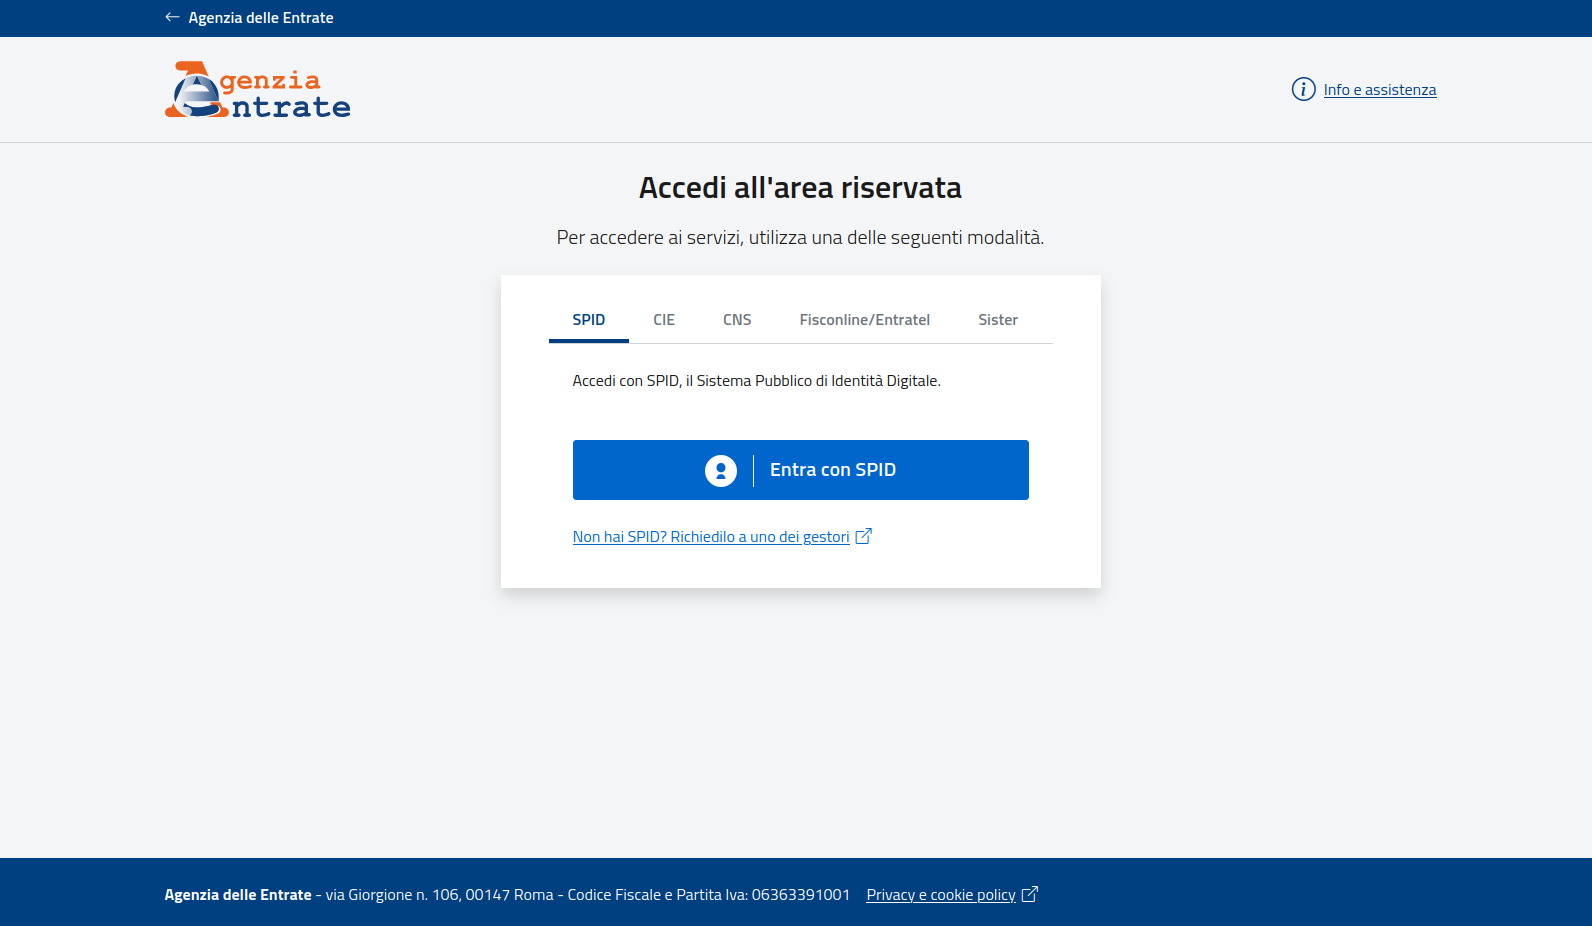Viewport: 1592px width, 926px height.
Task: Open the Agenzia delle Entrate header link
Action: point(261,18)
